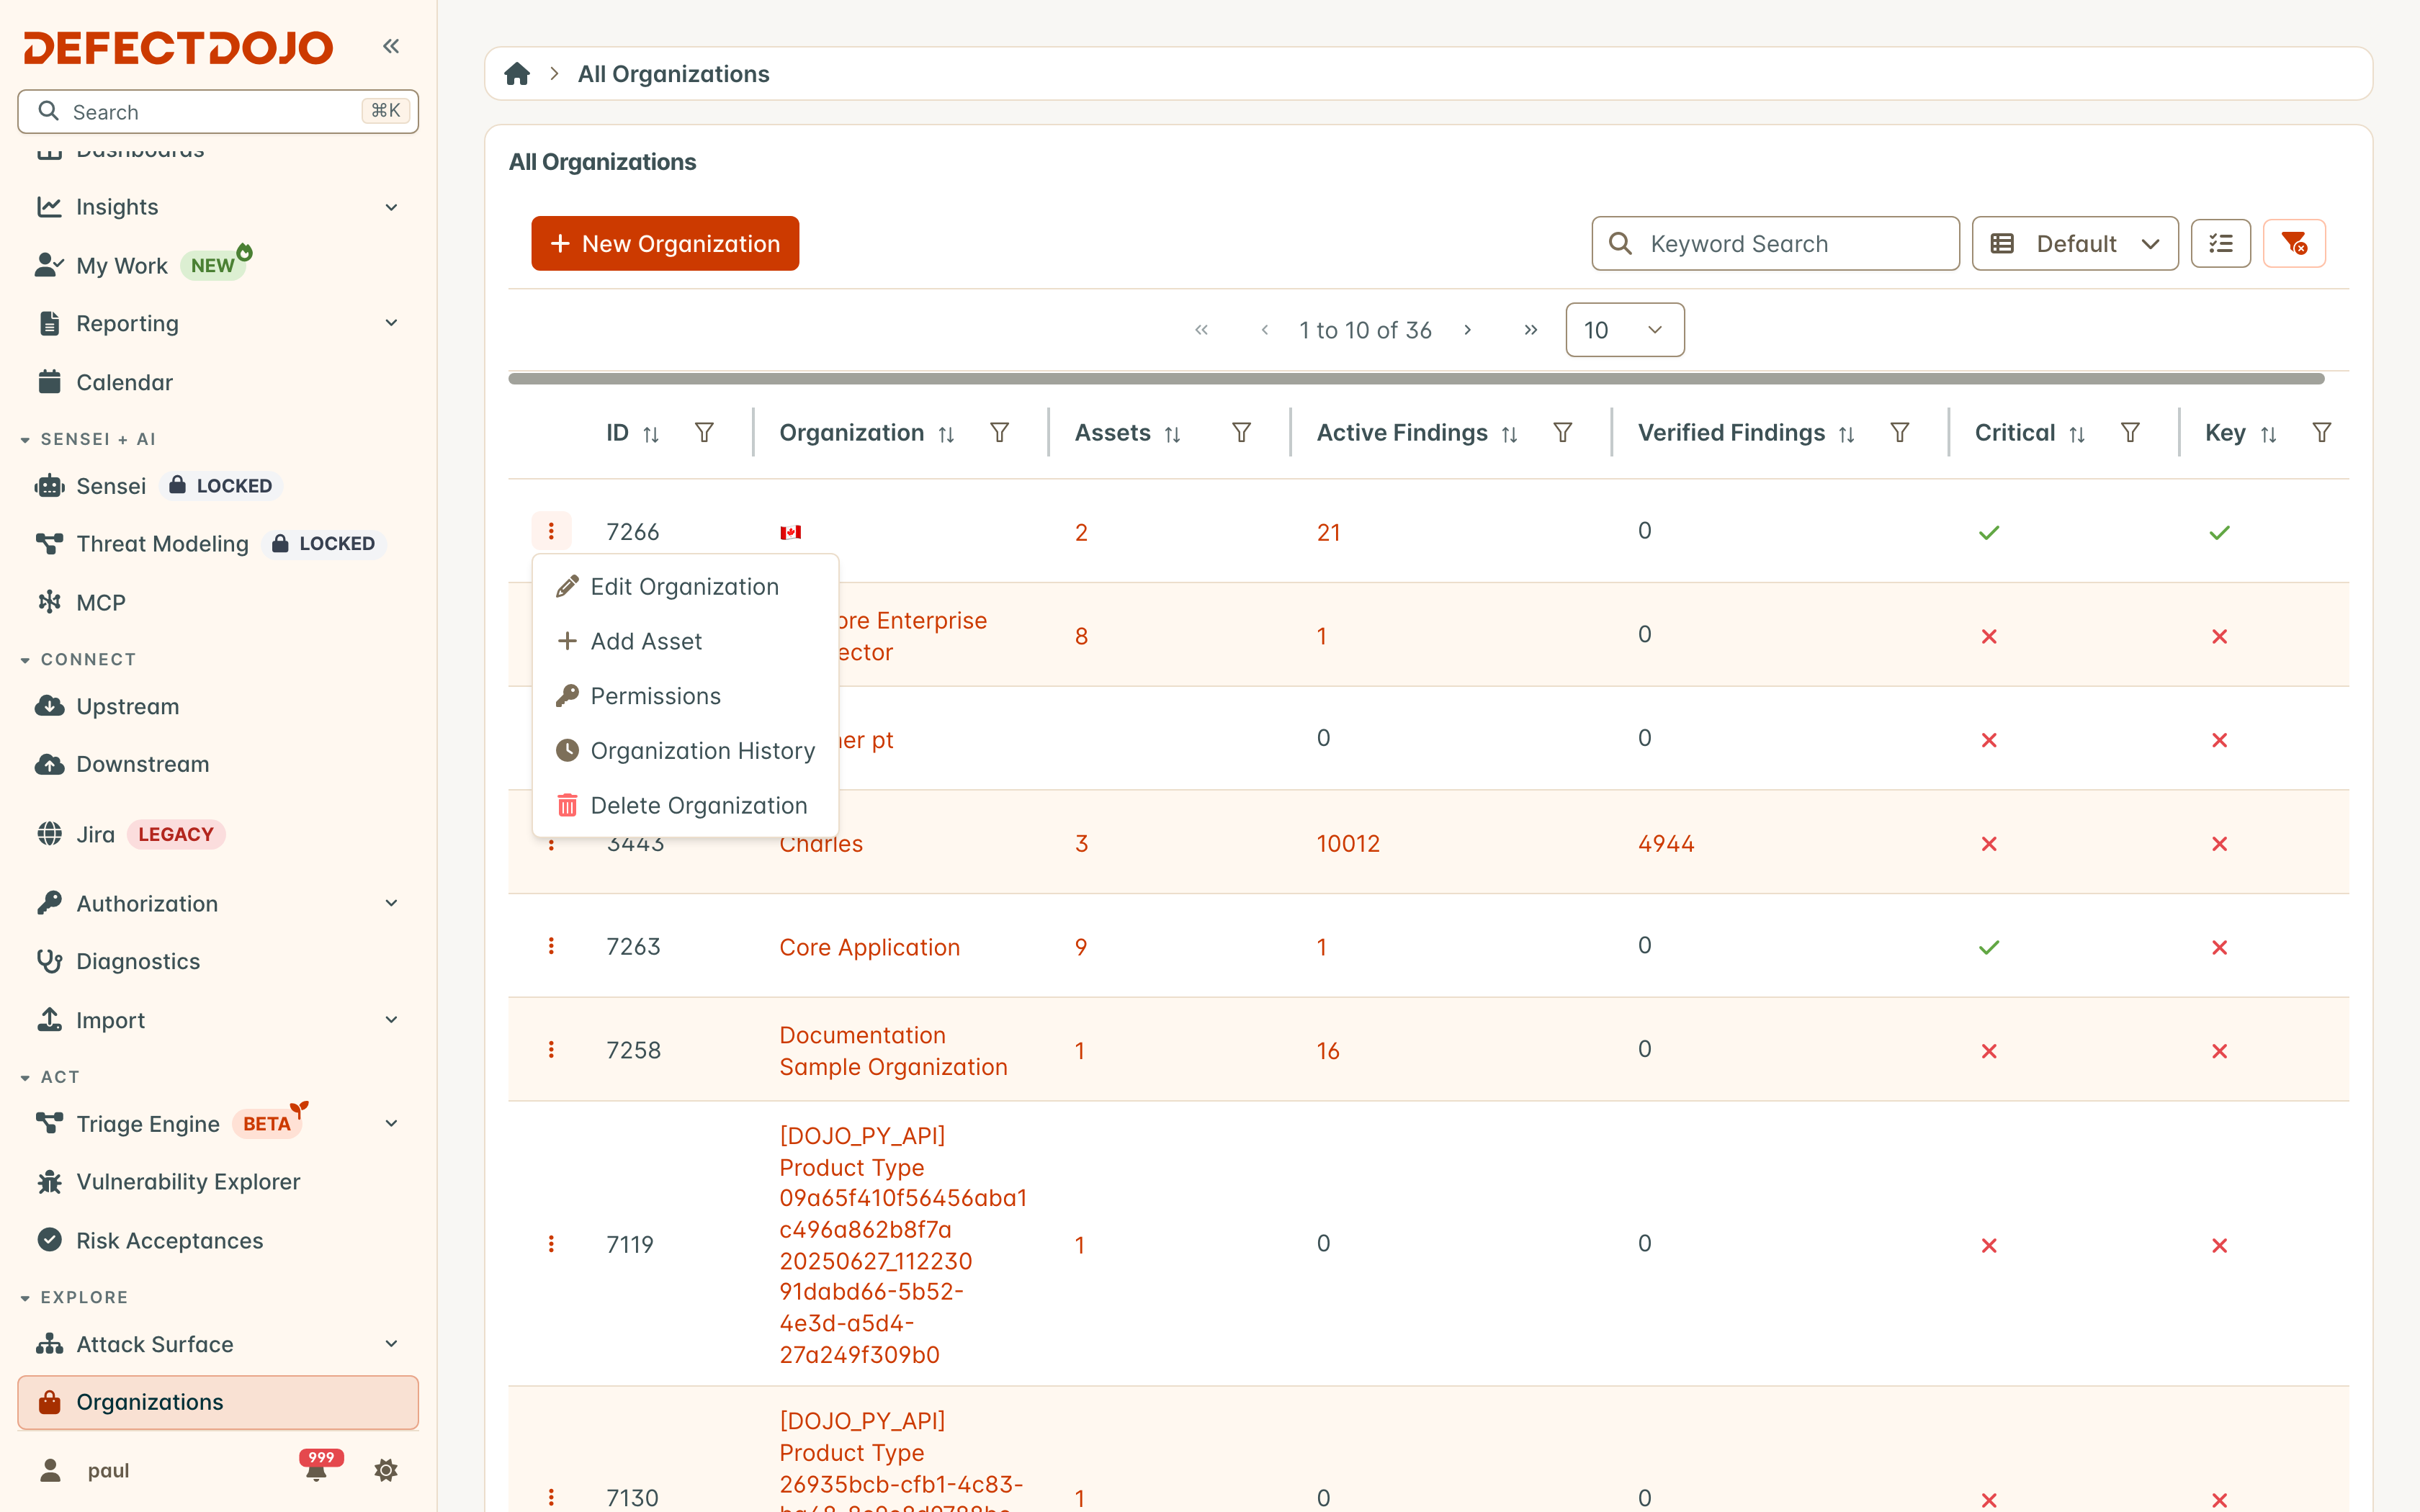Open column checklist settings icon
Image resolution: width=2420 pixels, height=1512 pixels.
2220,243
